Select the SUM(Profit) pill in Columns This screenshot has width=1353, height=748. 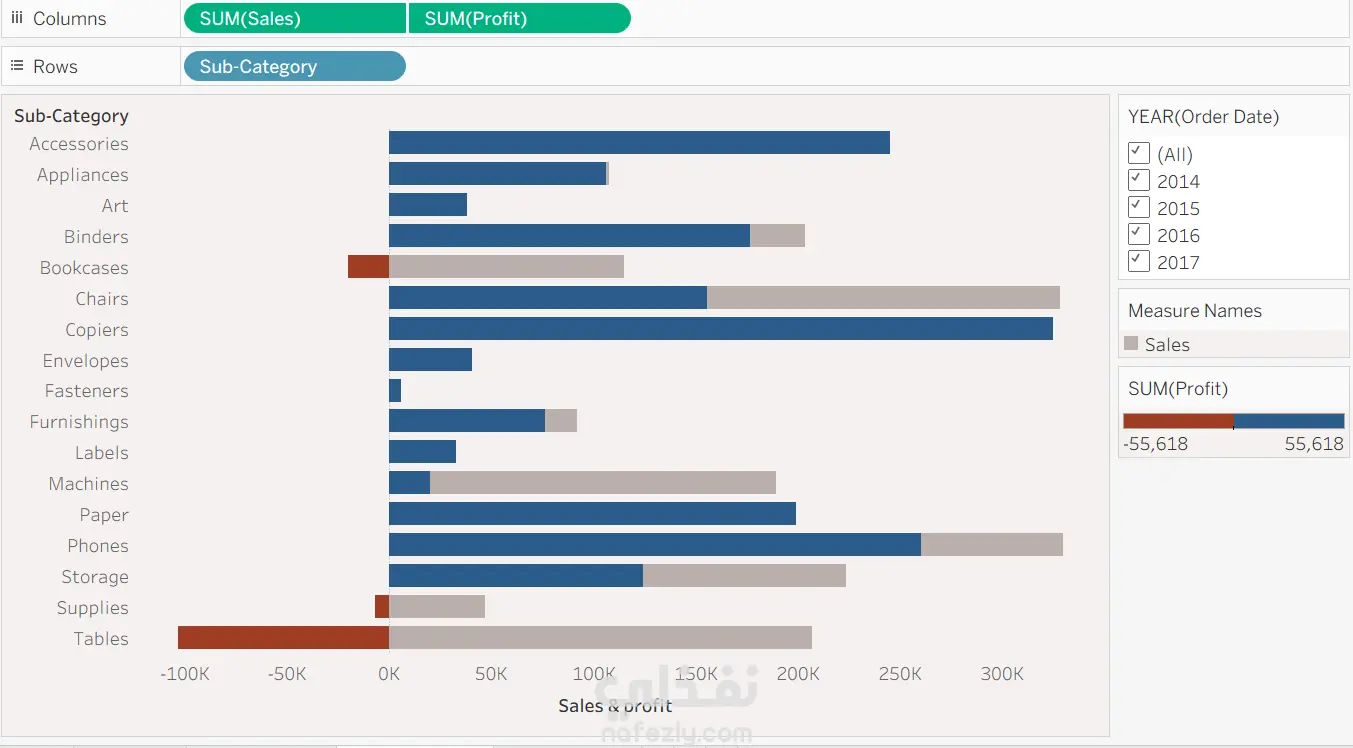tap(520, 18)
